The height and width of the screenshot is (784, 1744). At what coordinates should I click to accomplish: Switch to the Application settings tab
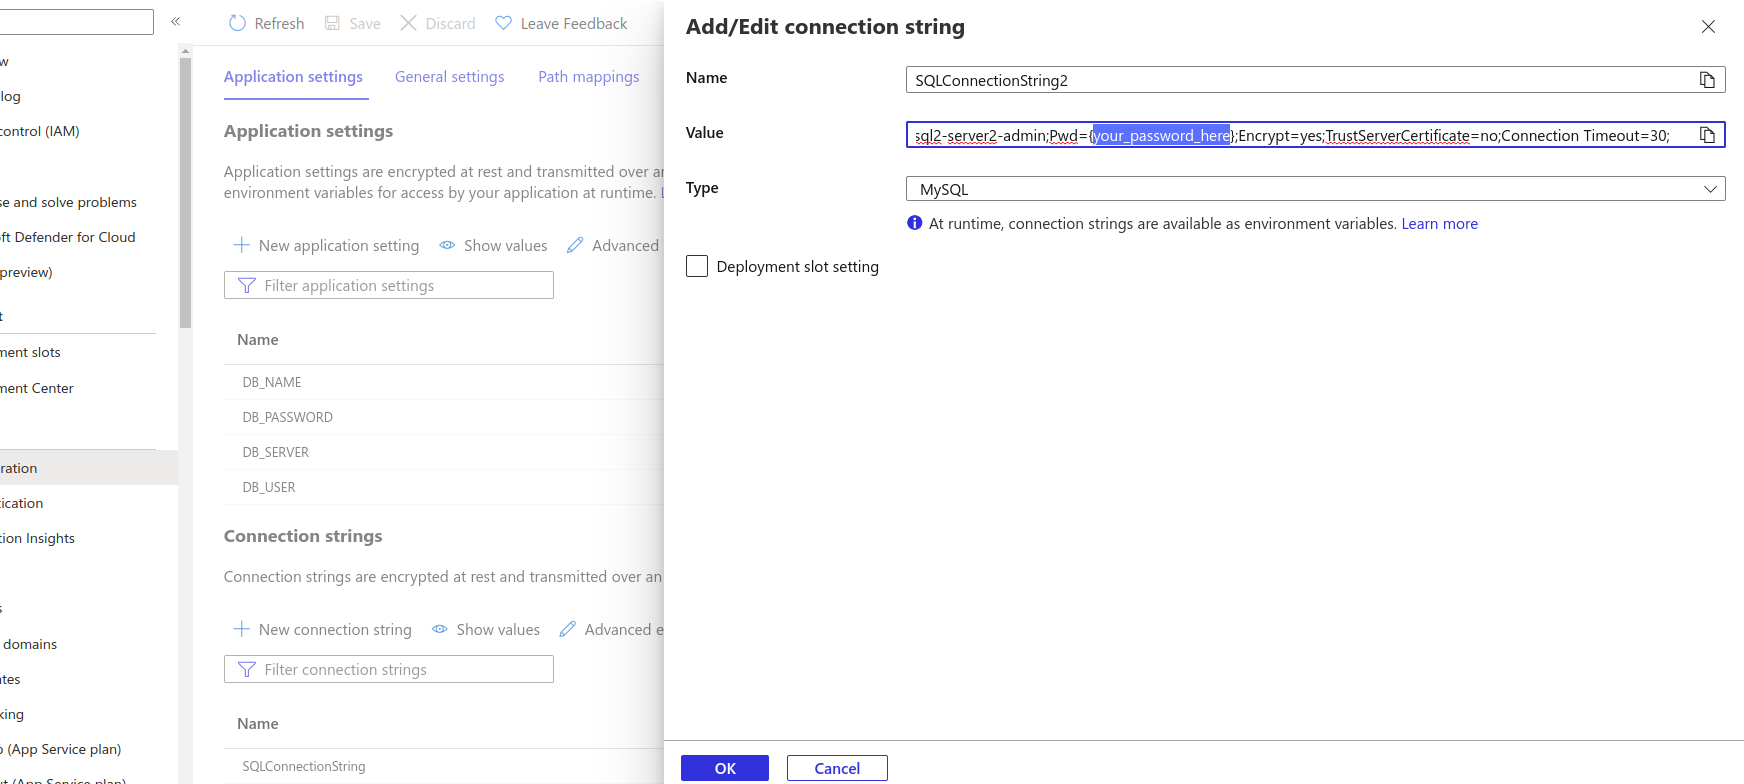(x=293, y=77)
